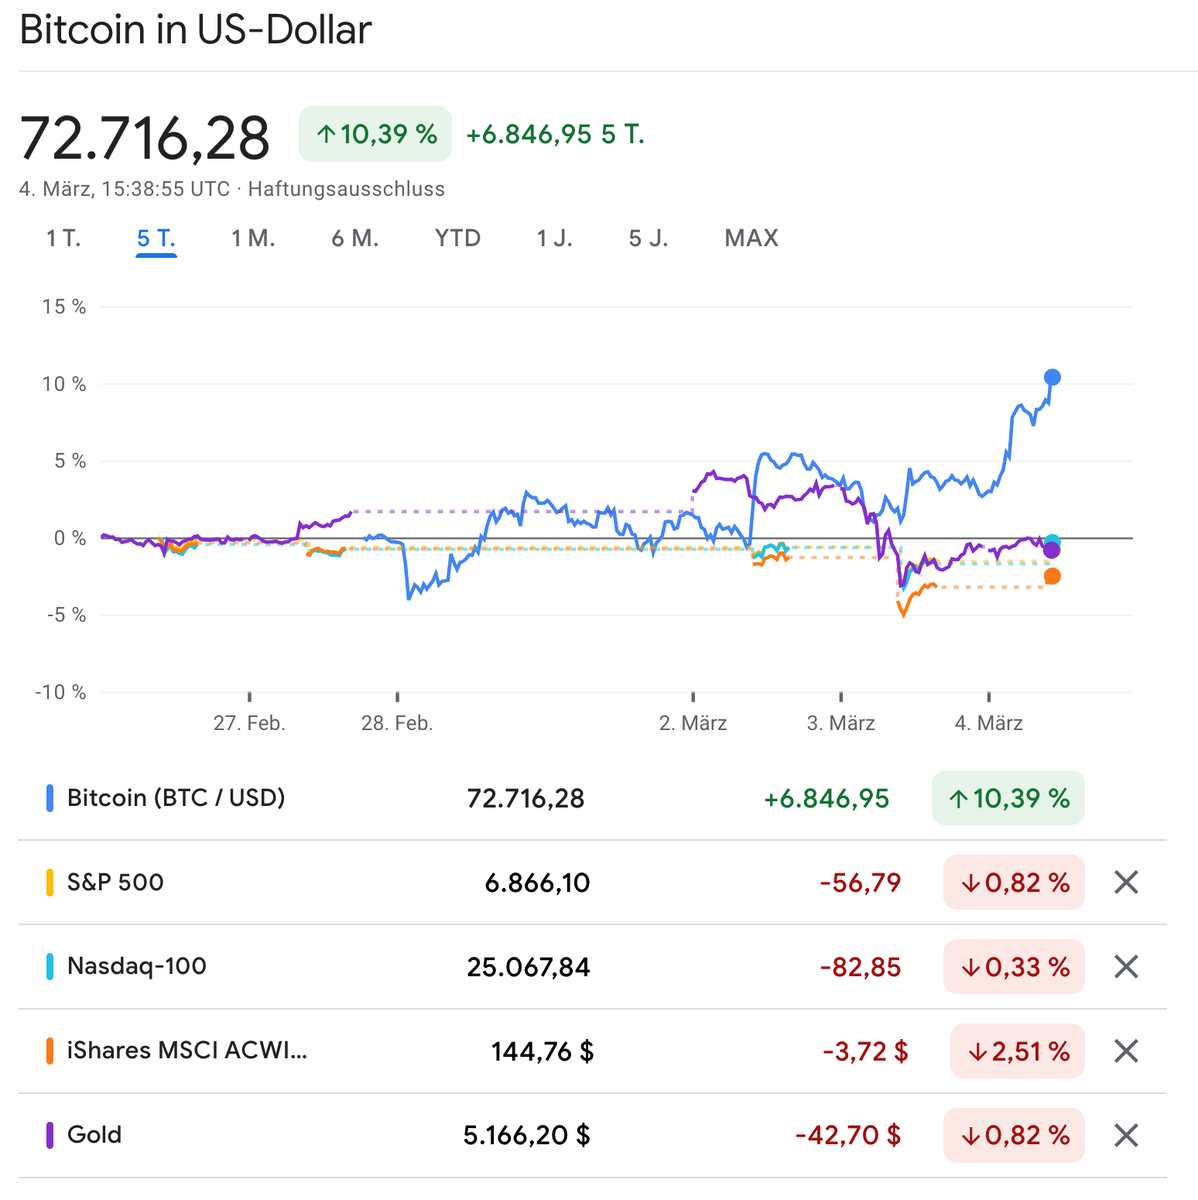Select the 1 J. time range
This screenshot has width=1198, height=1200.
pyautogui.click(x=554, y=238)
